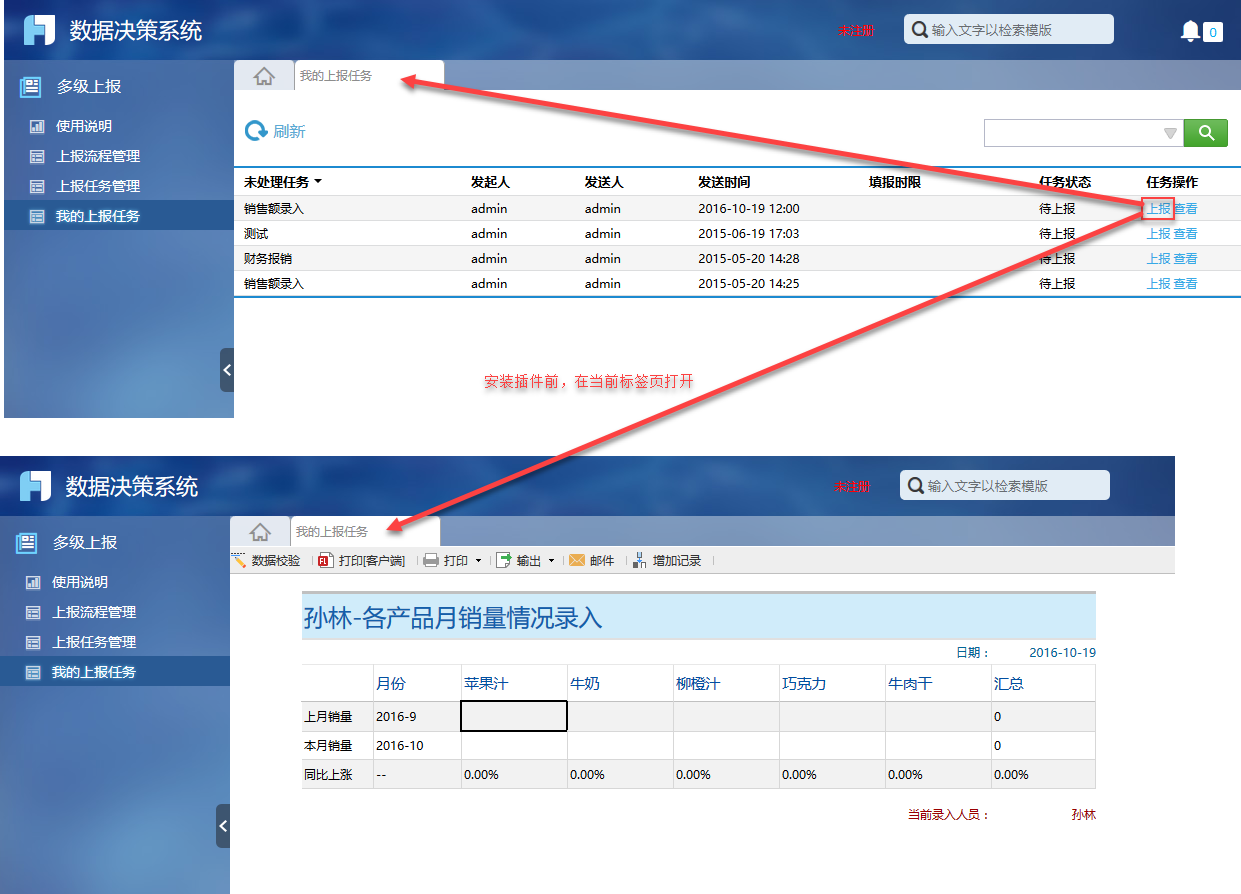Click the 增加记录 toolbar icon
This screenshot has height=894, width=1241.
pos(639,561)
